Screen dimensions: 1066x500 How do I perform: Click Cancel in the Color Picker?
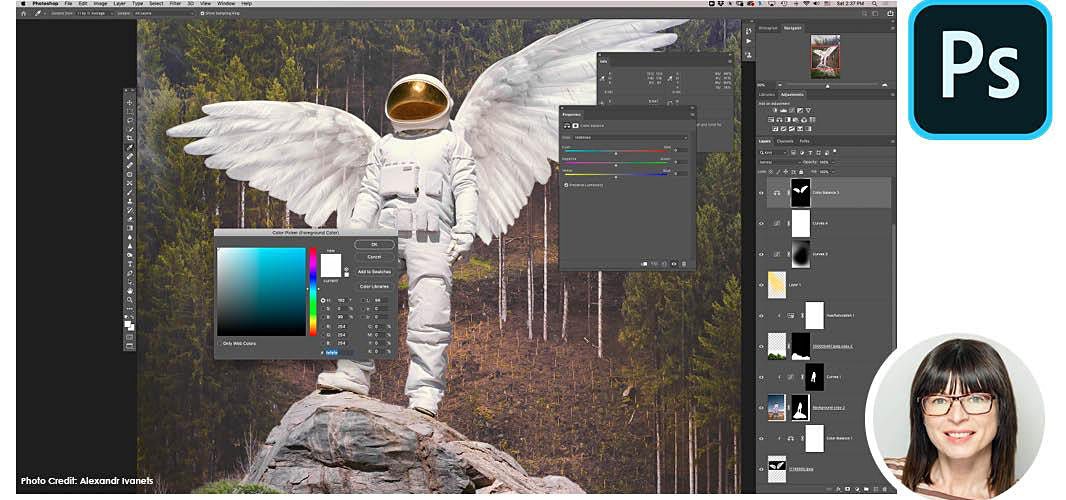(x=374, y=256)
